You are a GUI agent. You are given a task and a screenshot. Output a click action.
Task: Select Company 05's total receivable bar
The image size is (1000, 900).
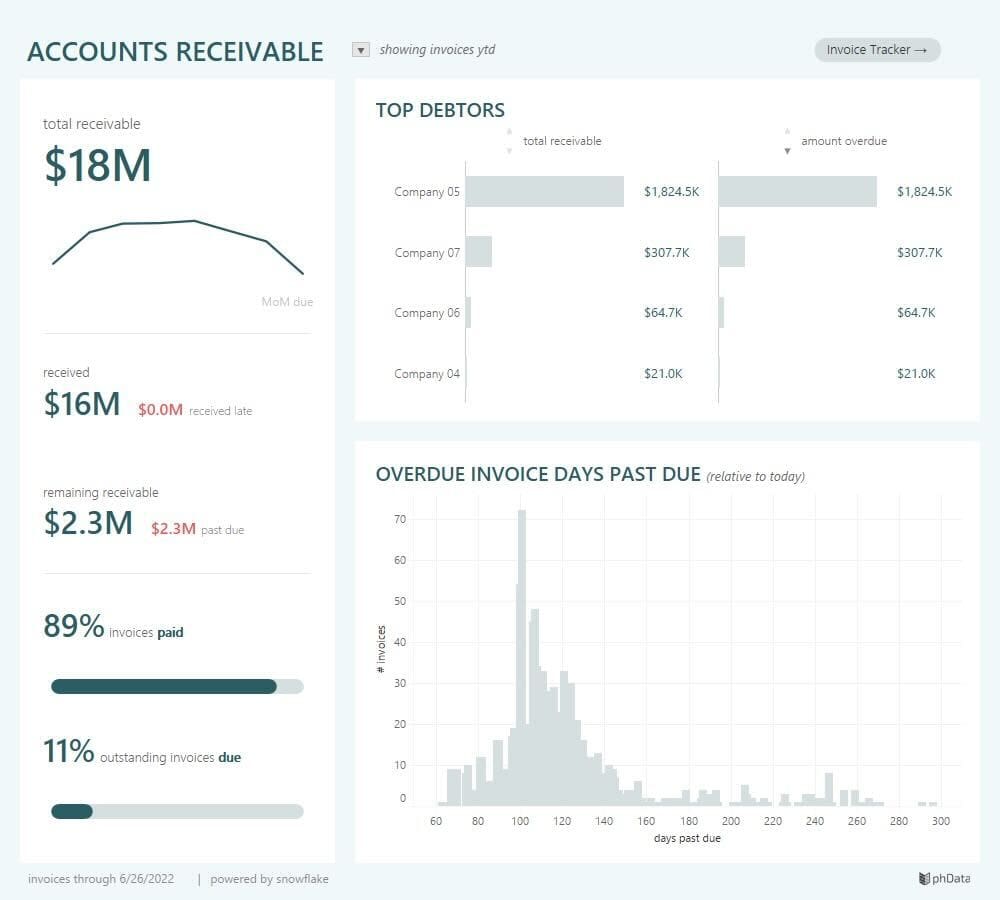545,191
